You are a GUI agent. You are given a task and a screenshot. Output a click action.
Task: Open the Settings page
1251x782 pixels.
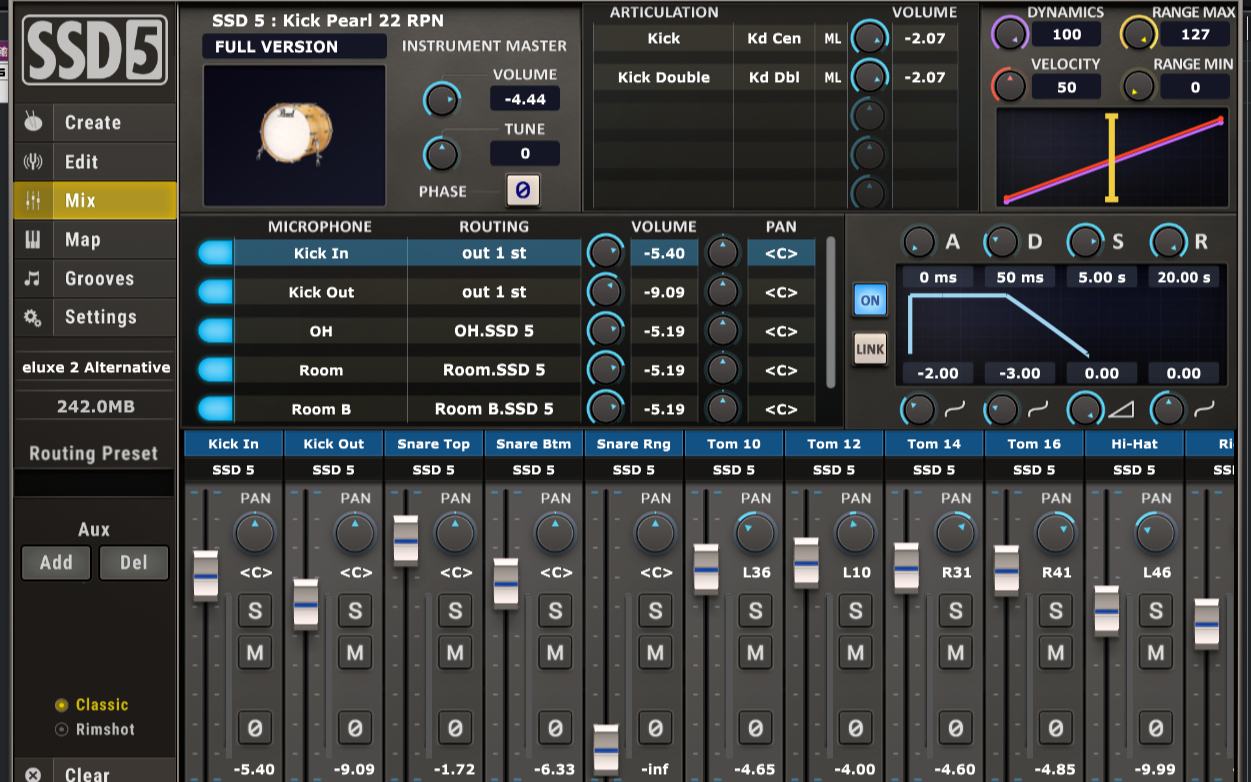pos(95,318)
